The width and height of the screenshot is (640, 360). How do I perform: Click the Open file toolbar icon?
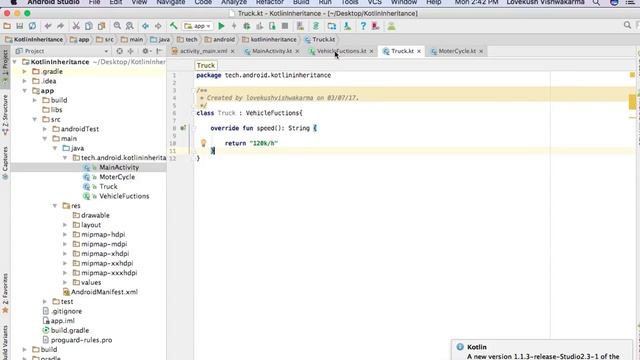click(x=7, y=26)
